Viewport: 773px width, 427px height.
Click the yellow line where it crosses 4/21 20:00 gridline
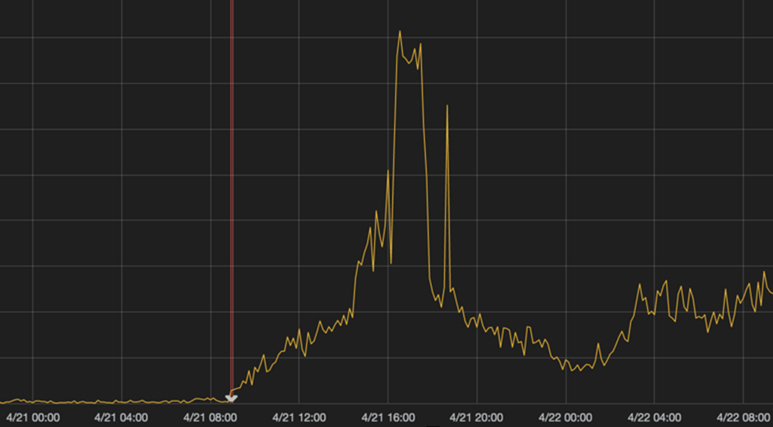click(477, 323)
